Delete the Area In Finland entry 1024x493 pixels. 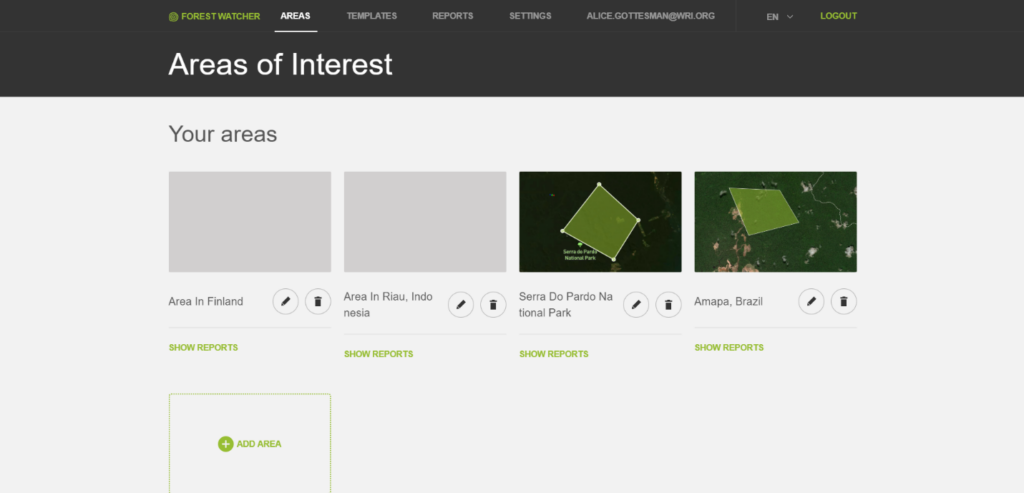318,302
